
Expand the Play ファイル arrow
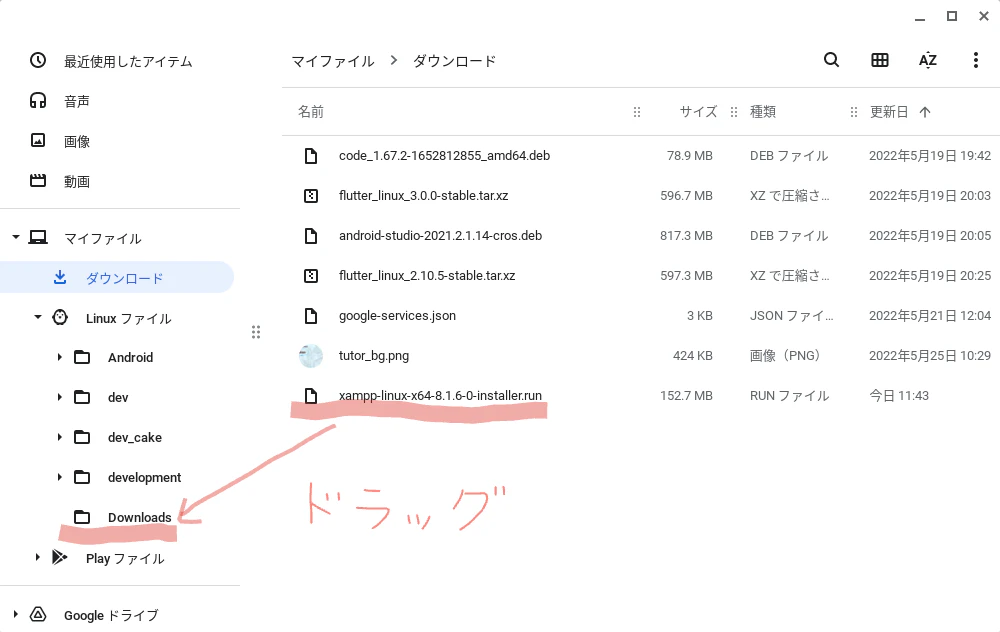pos(38,557)
